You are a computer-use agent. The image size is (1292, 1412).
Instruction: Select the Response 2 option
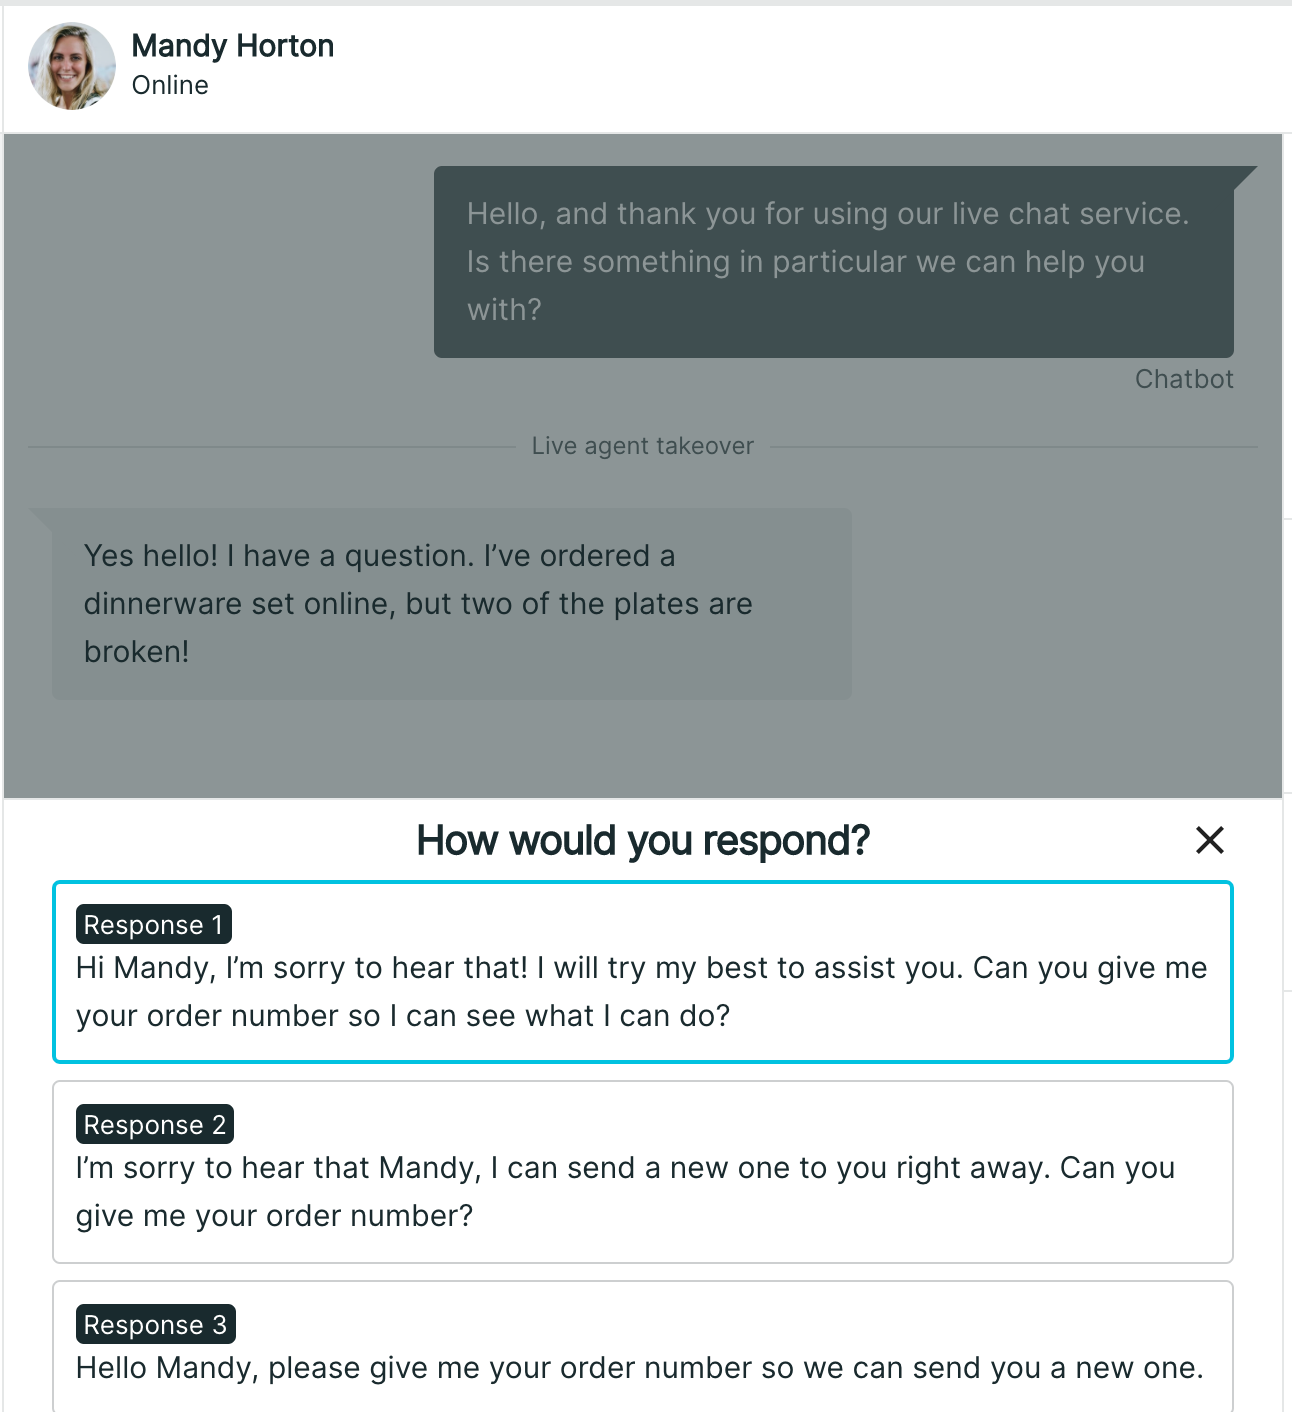[x=644, y=1172]
